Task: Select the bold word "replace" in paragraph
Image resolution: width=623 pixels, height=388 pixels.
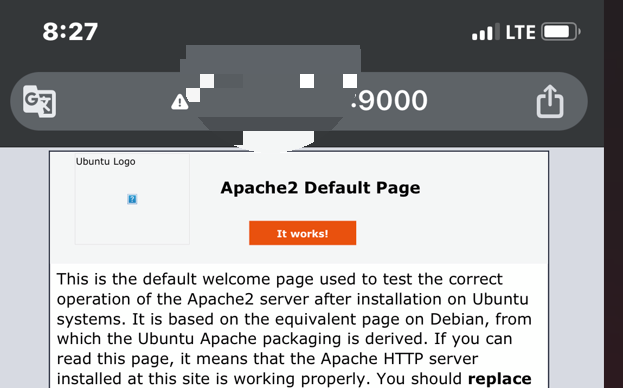Action: pos(500,378)
